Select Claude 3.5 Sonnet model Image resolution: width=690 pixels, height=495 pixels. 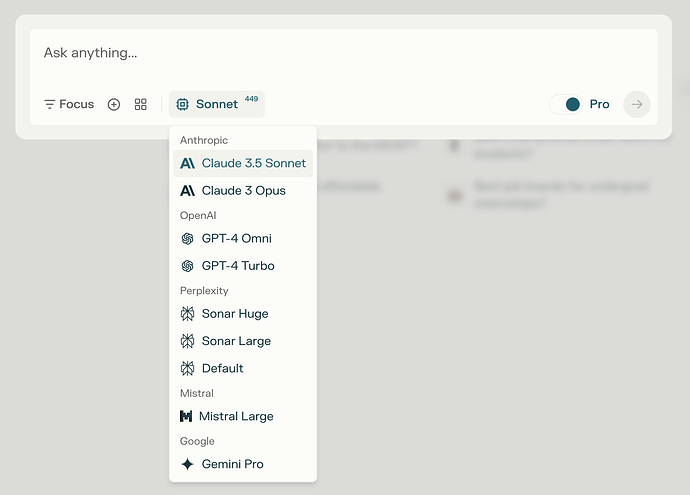point(243,163)
